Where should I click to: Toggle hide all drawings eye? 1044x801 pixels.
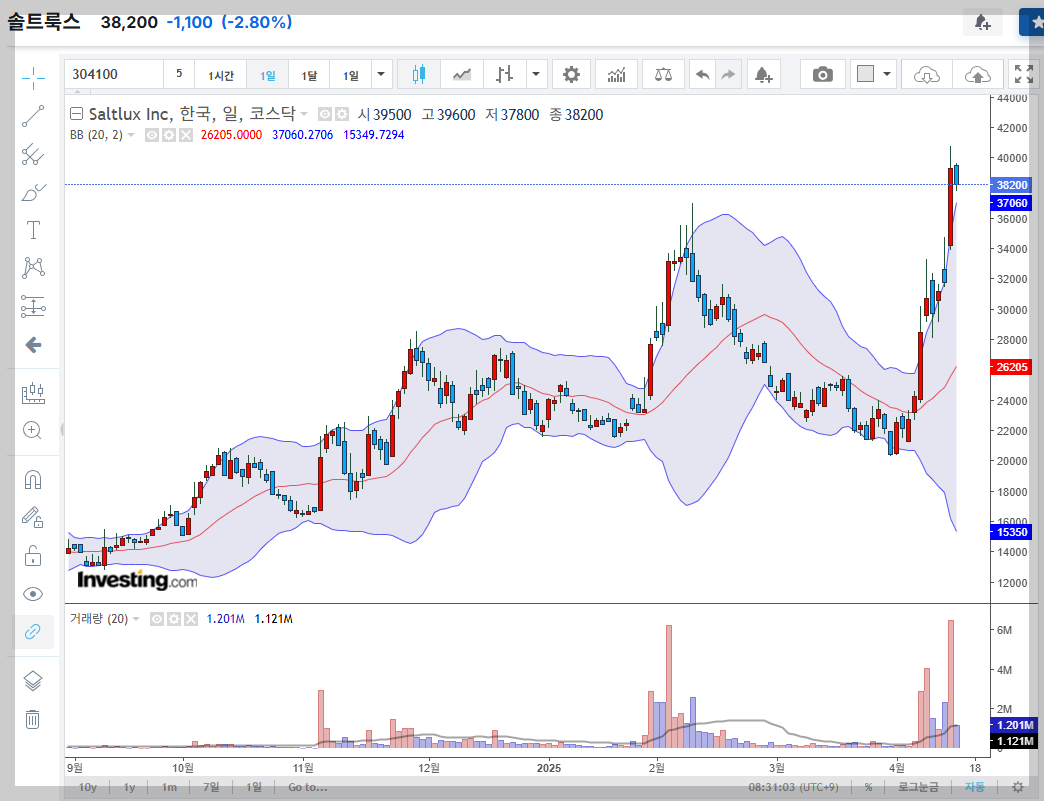[33, 594]
